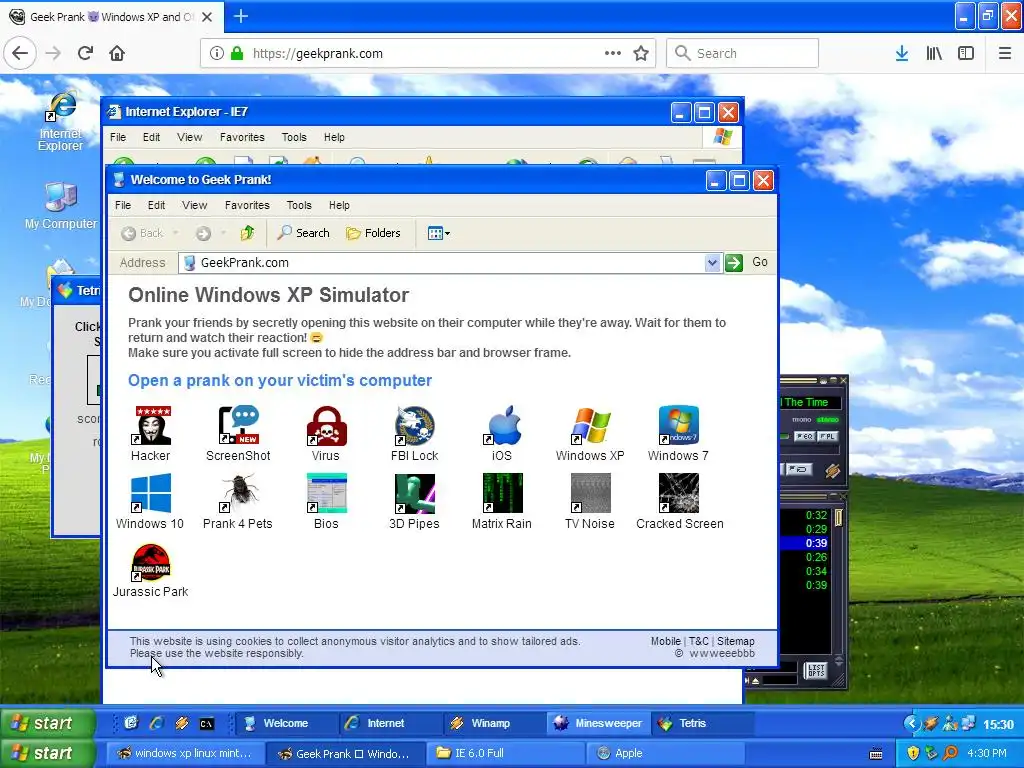The width and height of the screenshot is (1024, 768).
Task: Launch the iOS simulator icon
Action: pyautogui.click(x=502, y=434)
